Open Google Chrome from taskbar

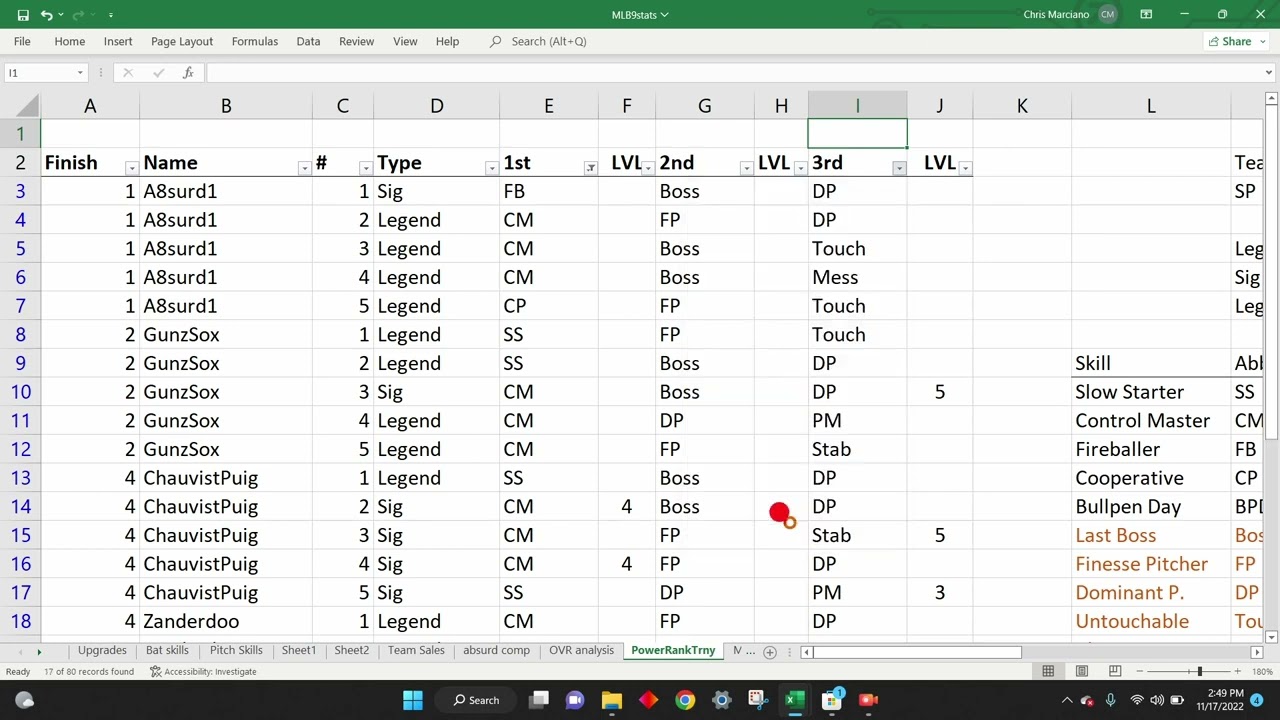pyautogui.click(x=685, y=700)
